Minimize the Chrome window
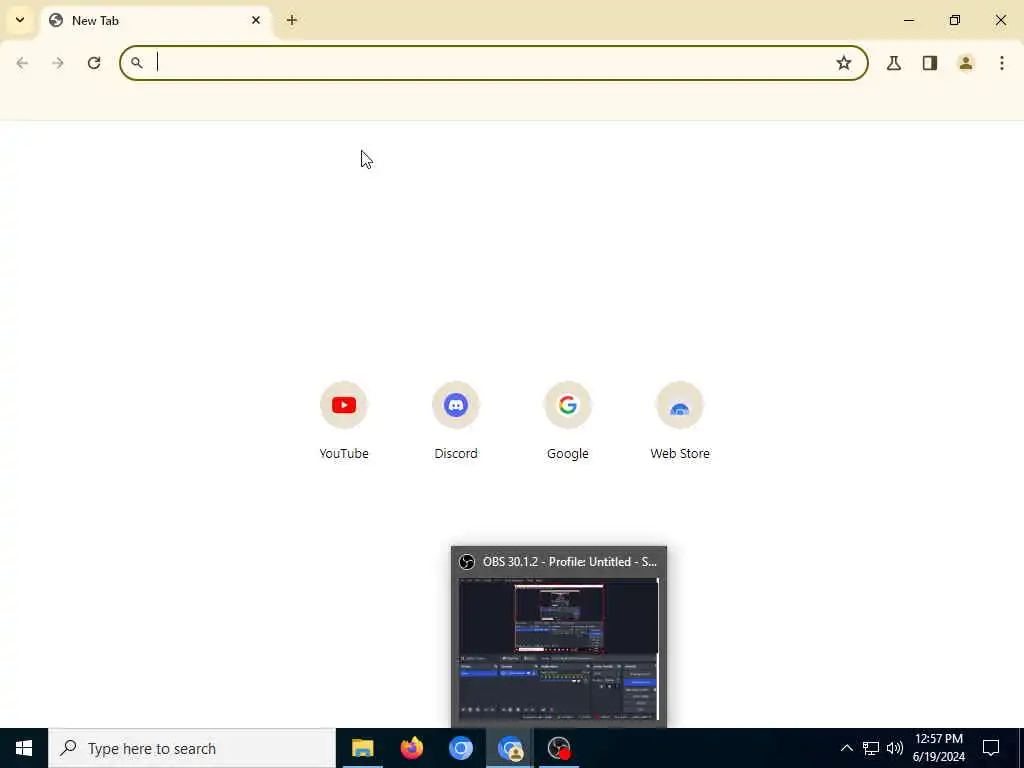Viewport: 1024px width, 768px height. click(908, 20)
